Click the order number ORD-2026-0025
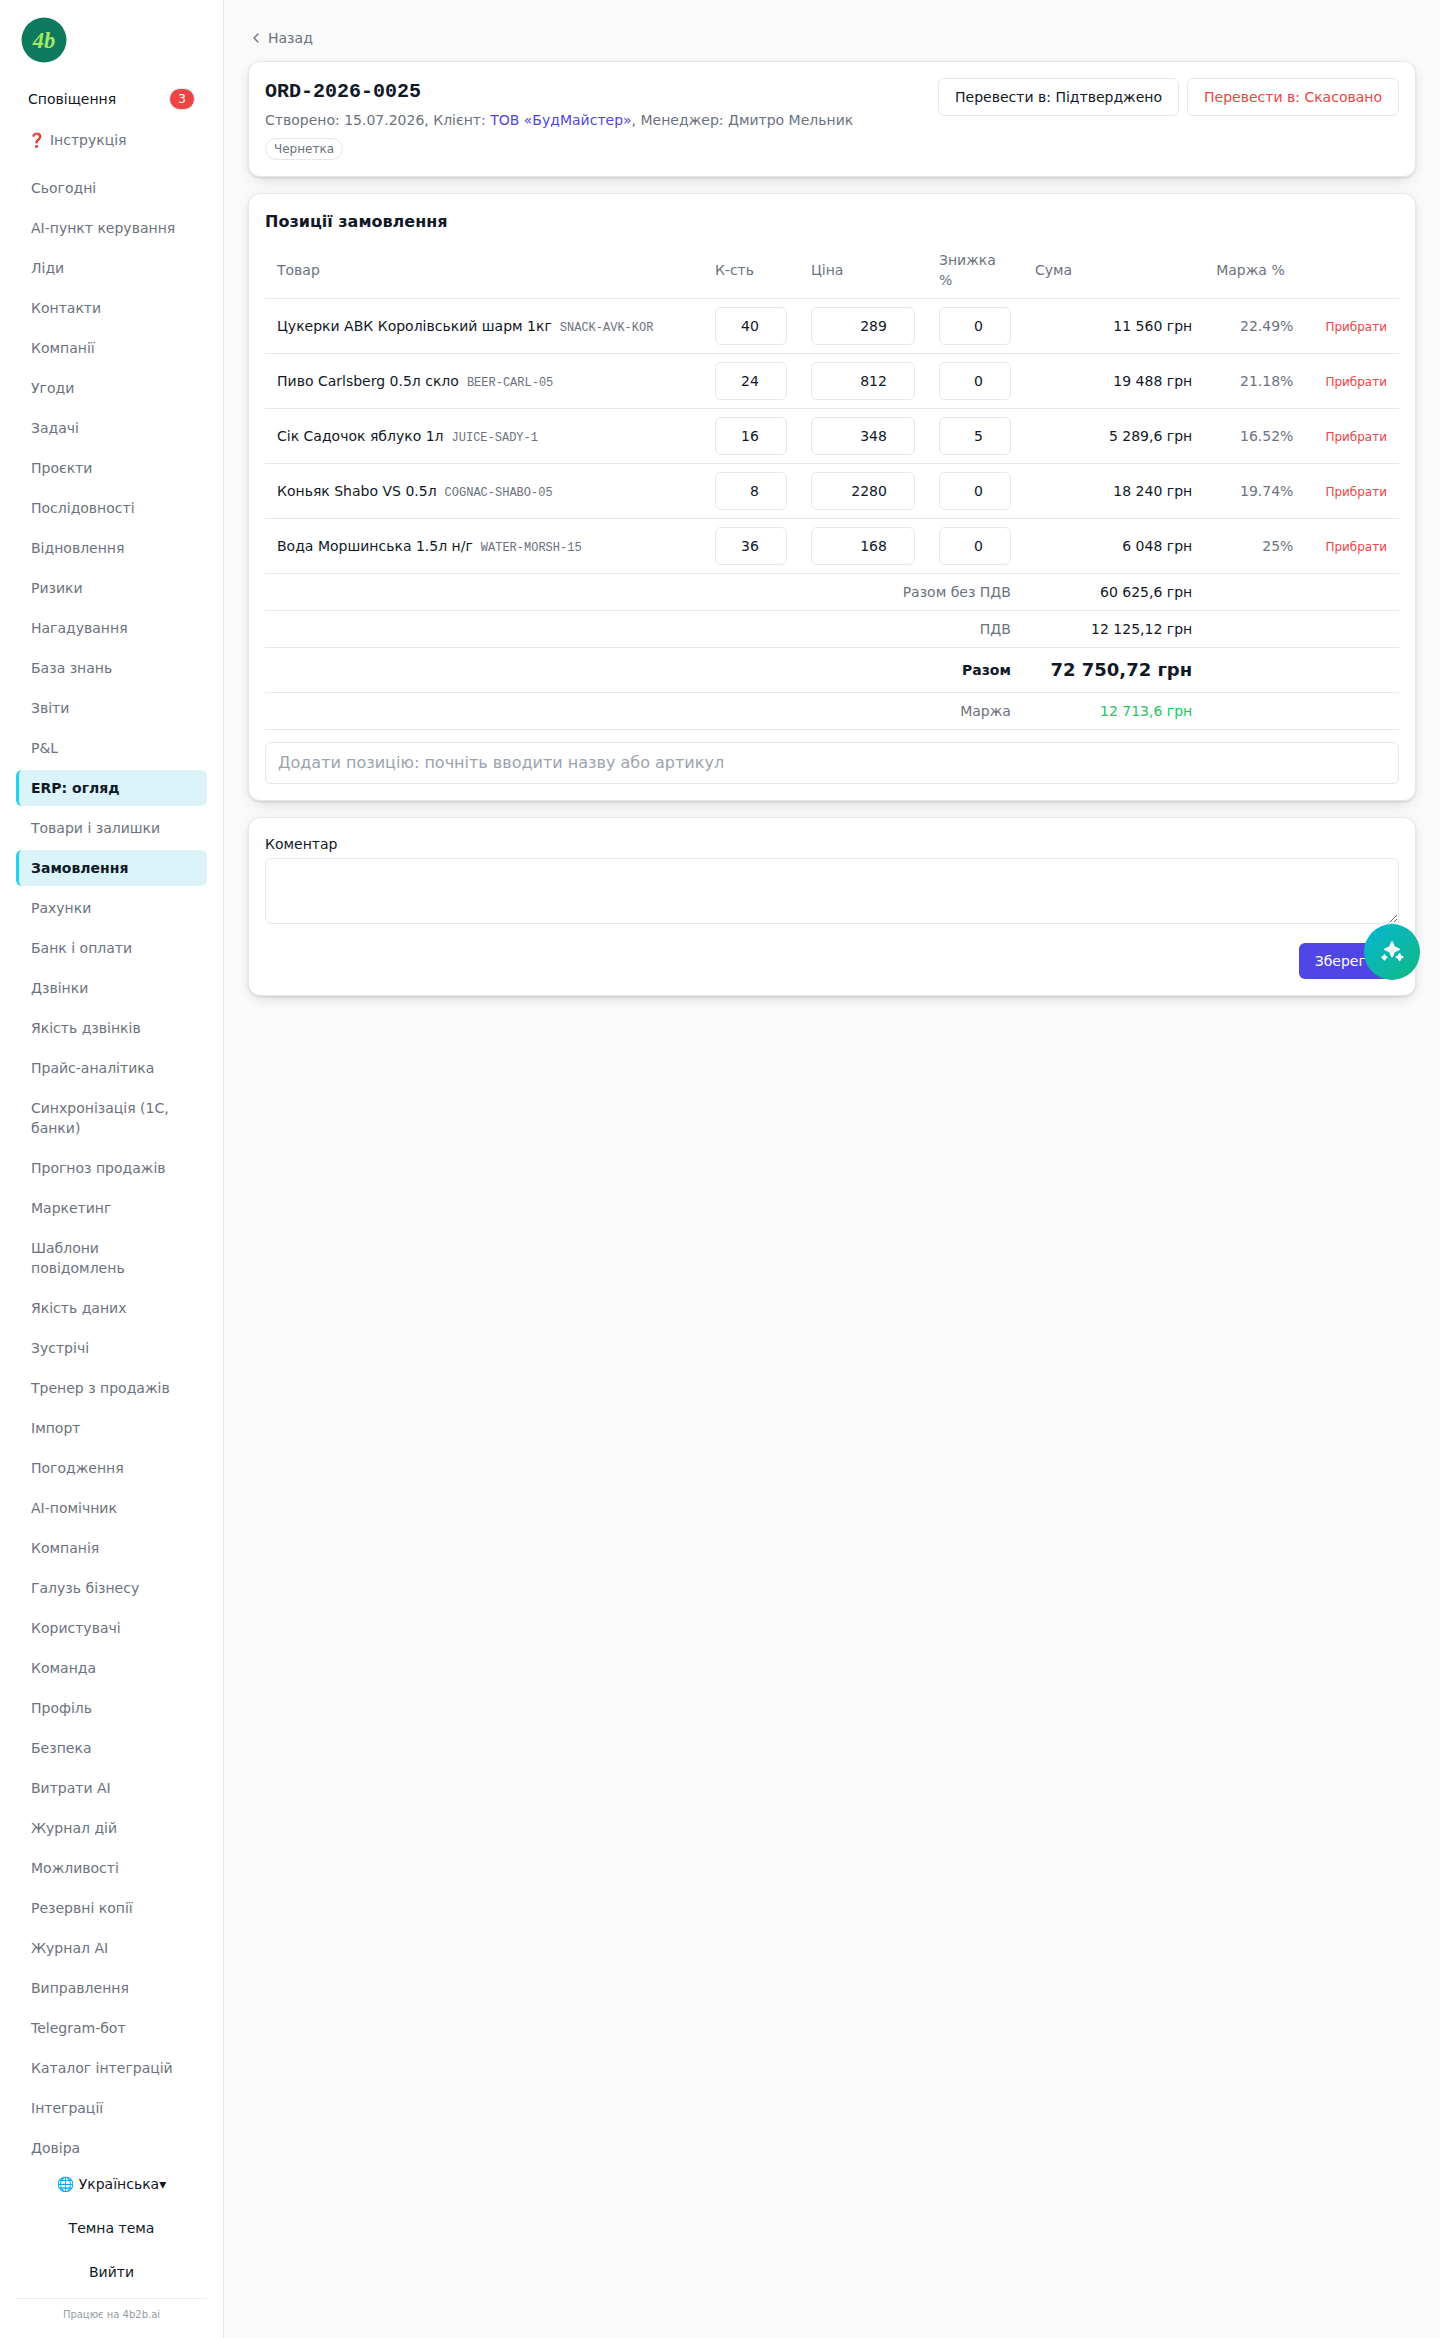1440x2338 pixels. coord(343,91)
